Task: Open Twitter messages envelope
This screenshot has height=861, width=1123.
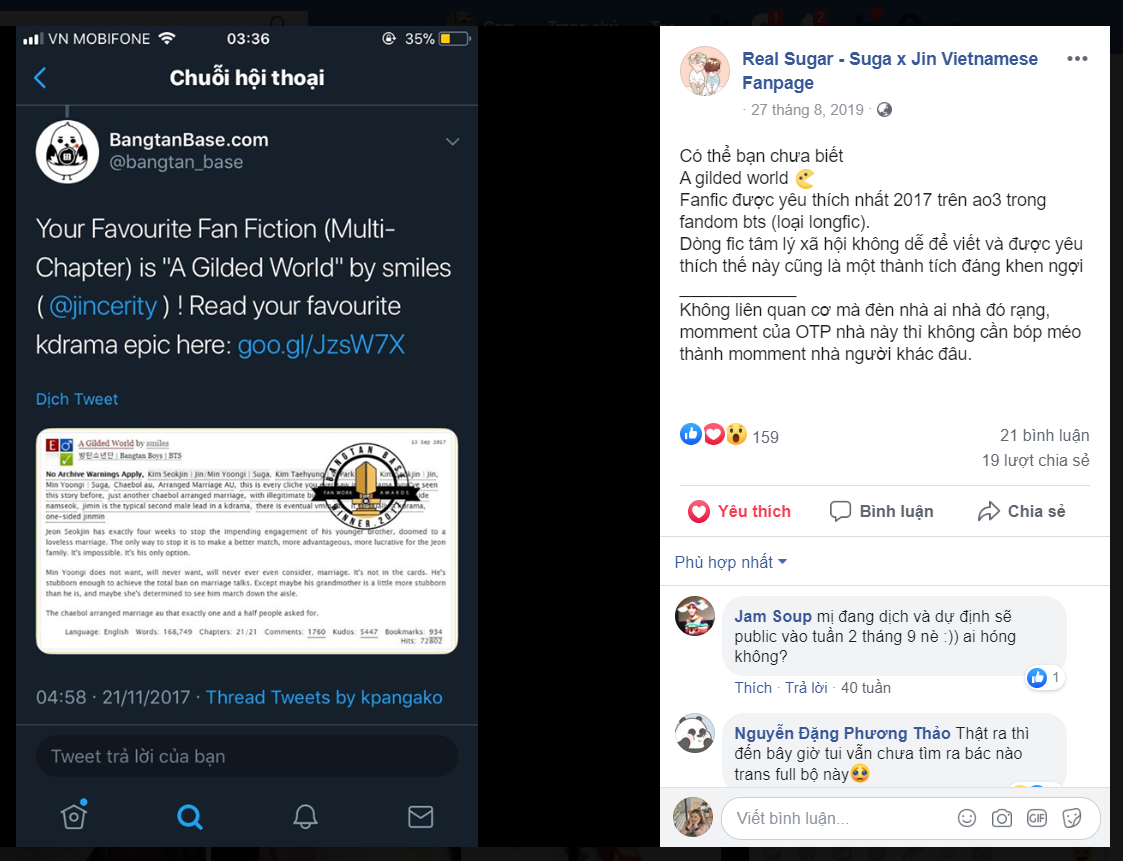Action: [420, 817]
